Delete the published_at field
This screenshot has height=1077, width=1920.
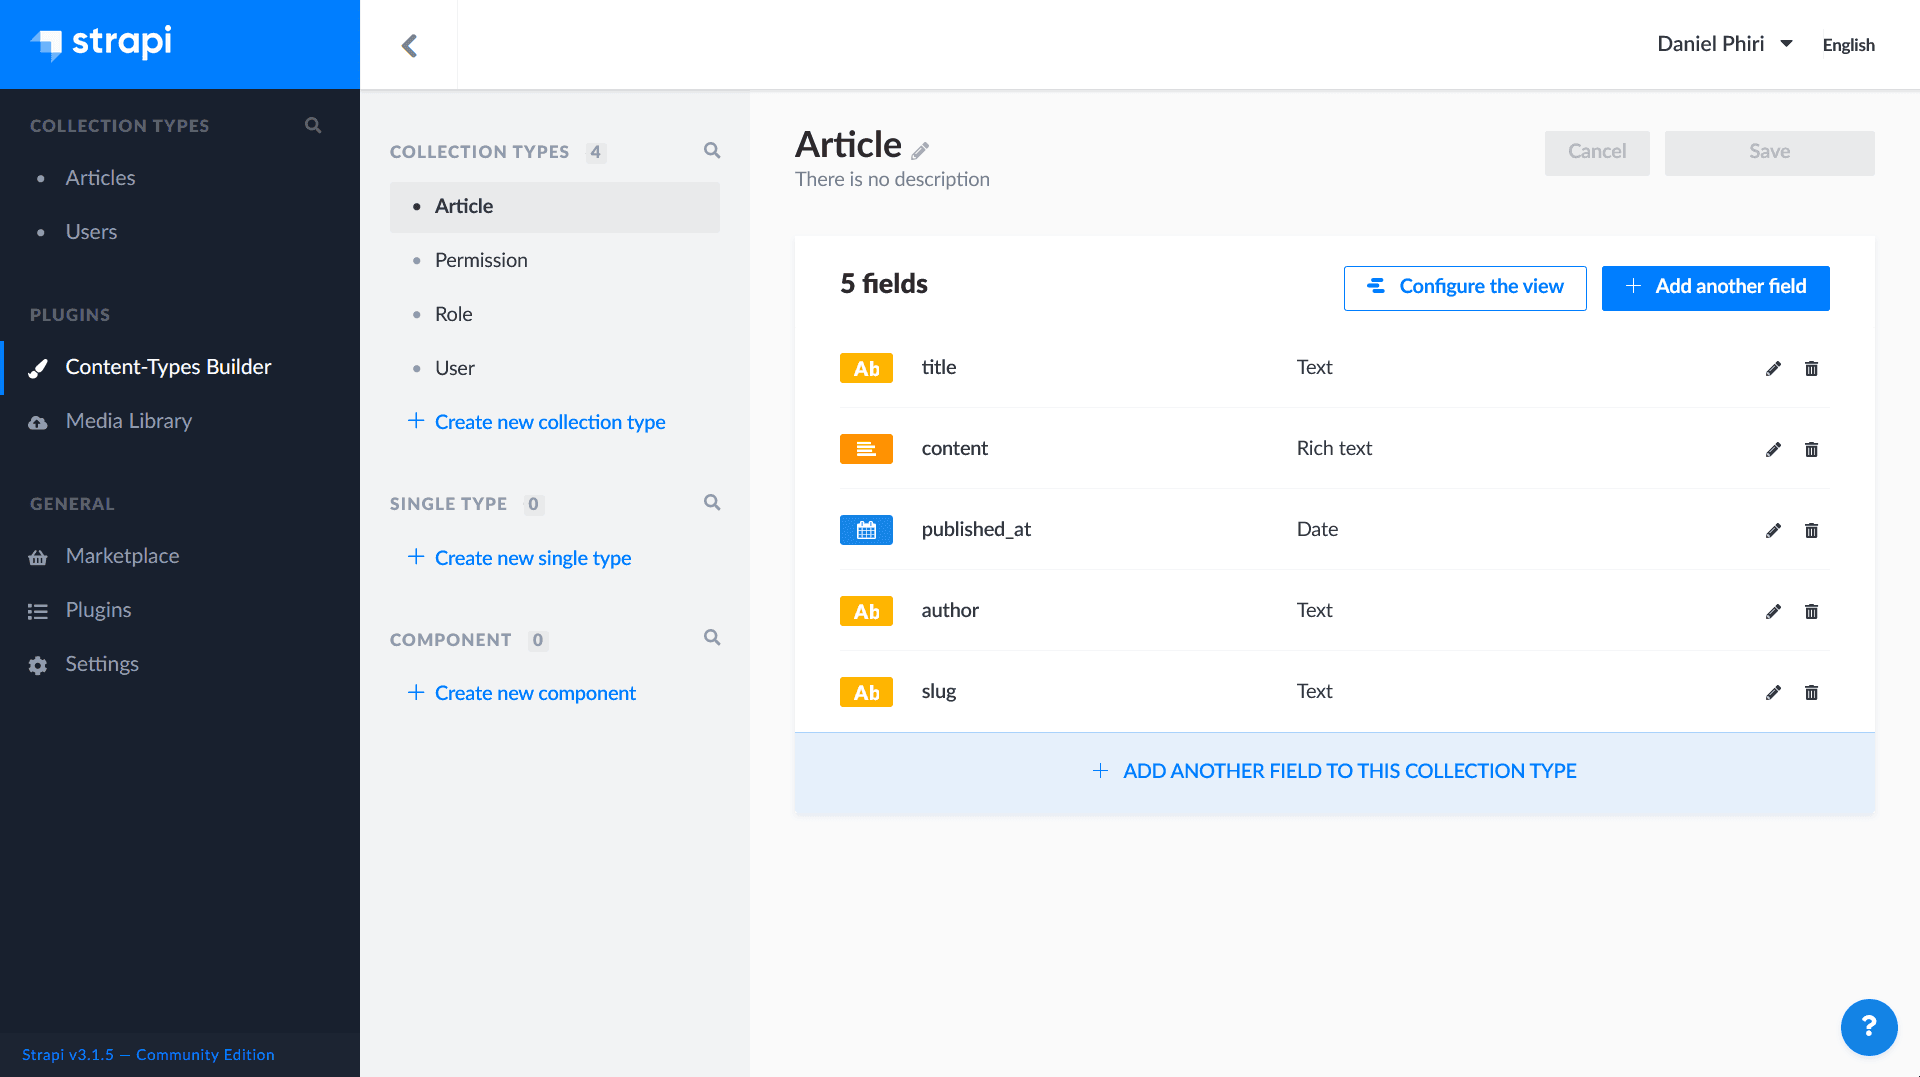1811,530
